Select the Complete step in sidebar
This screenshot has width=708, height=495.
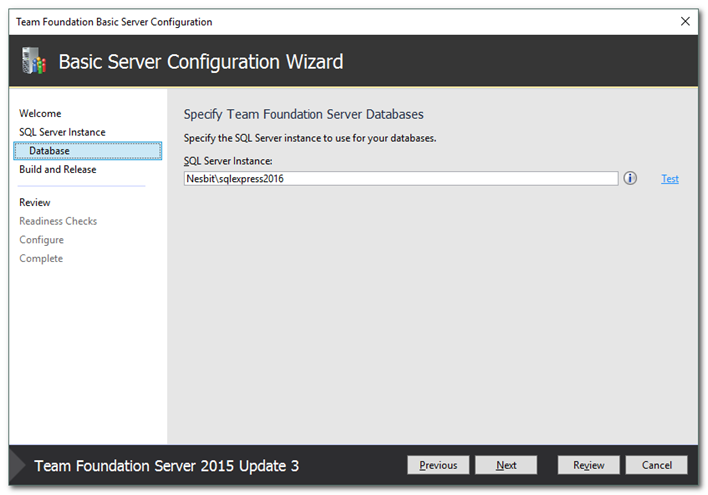tap(41, 258)
